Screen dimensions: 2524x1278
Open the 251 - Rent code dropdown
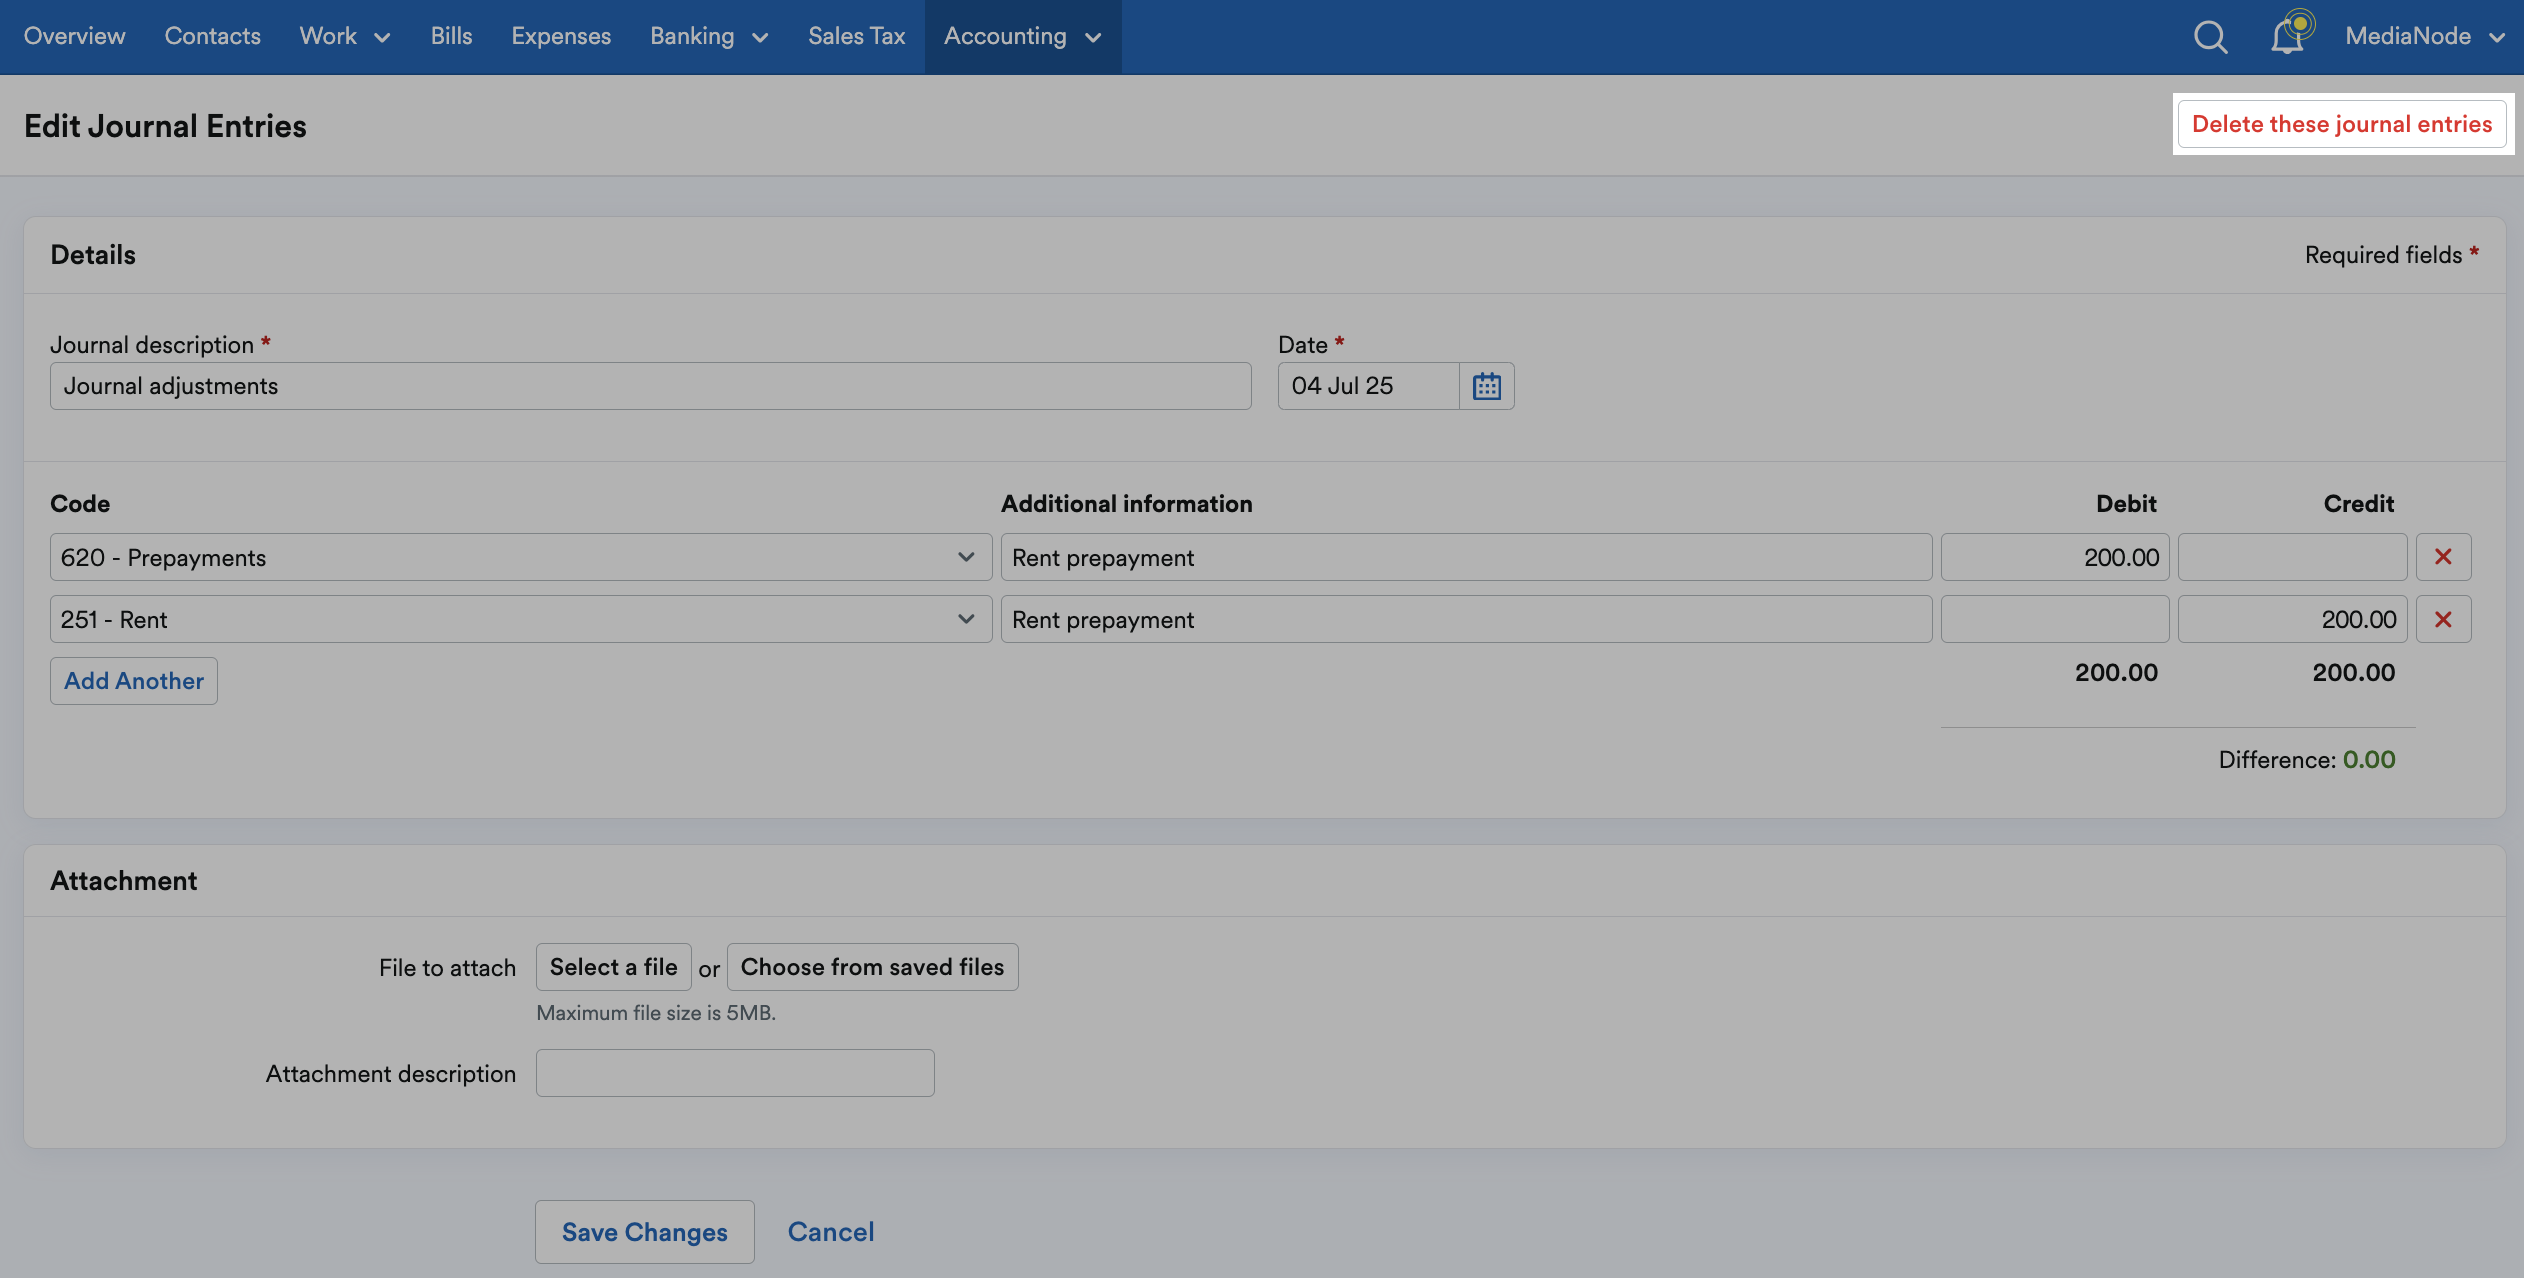(521, 619)
